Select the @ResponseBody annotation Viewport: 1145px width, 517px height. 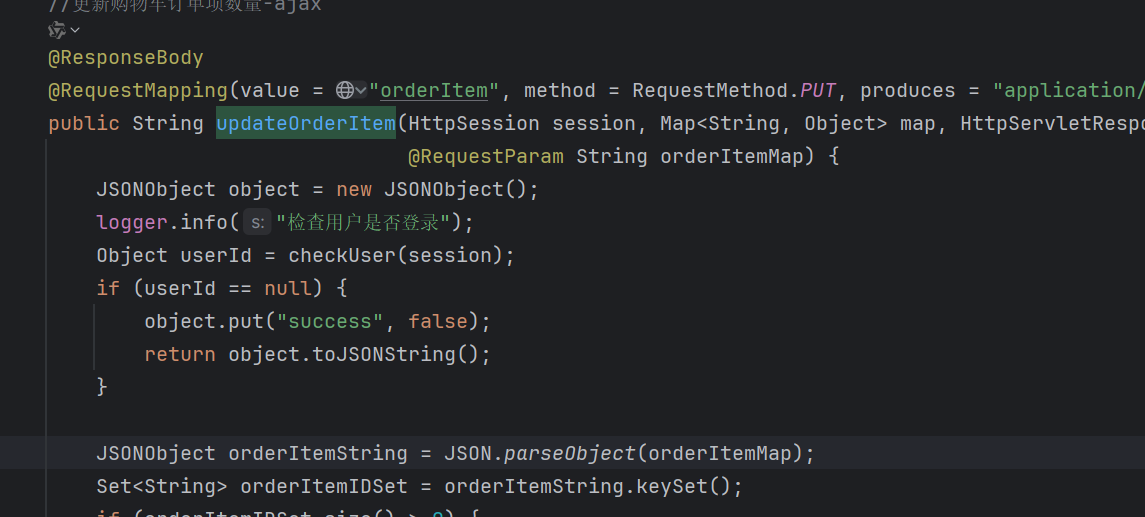point(126,58)
